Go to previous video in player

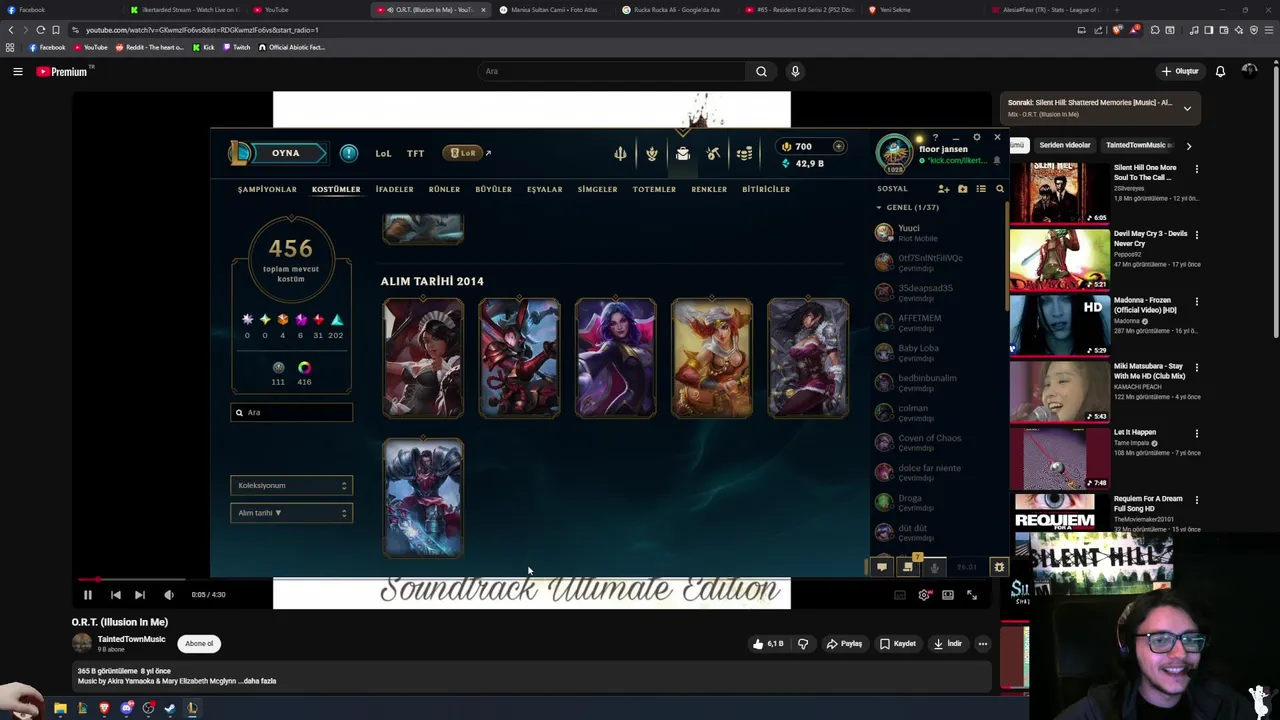pyautogui.click(x=115, y=595)
